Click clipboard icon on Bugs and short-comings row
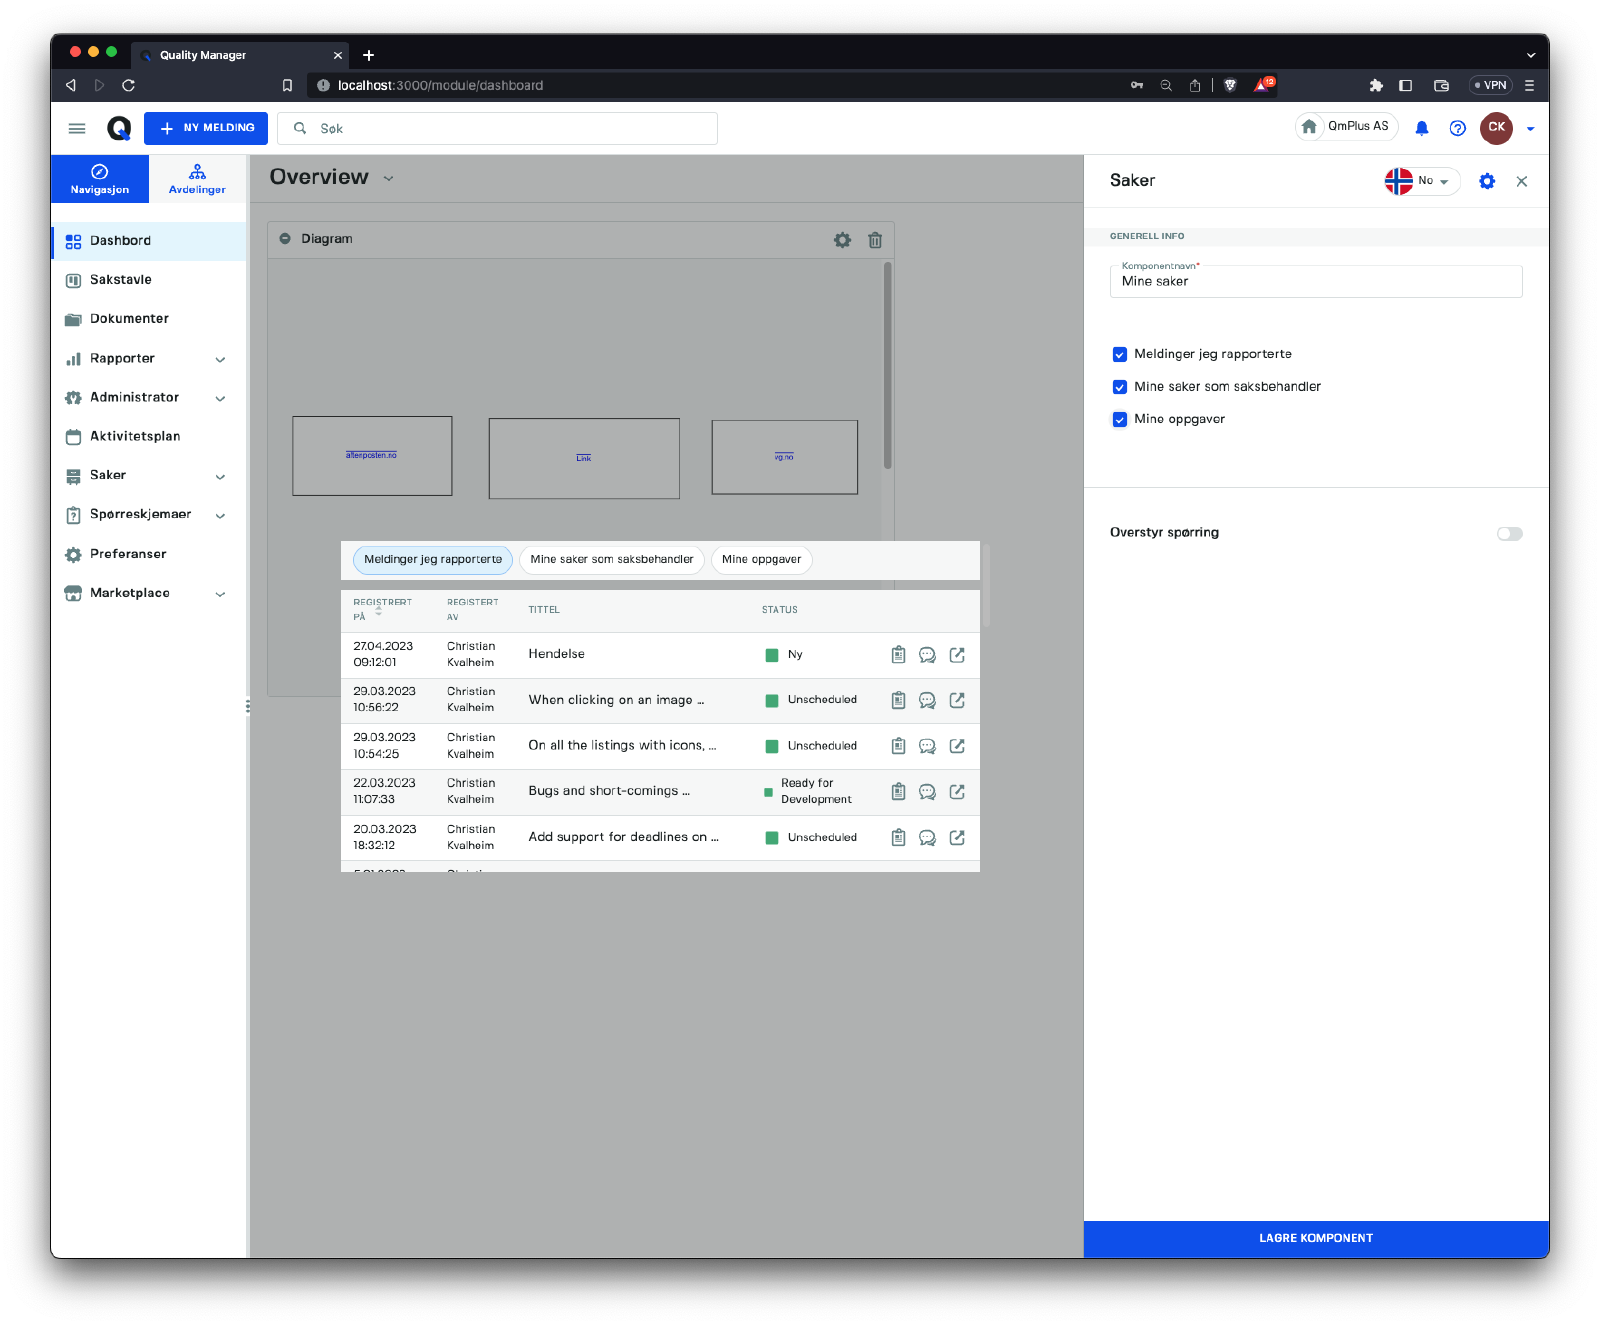The width and height of the screenshot is (1600, 1325). coord(898,792)
